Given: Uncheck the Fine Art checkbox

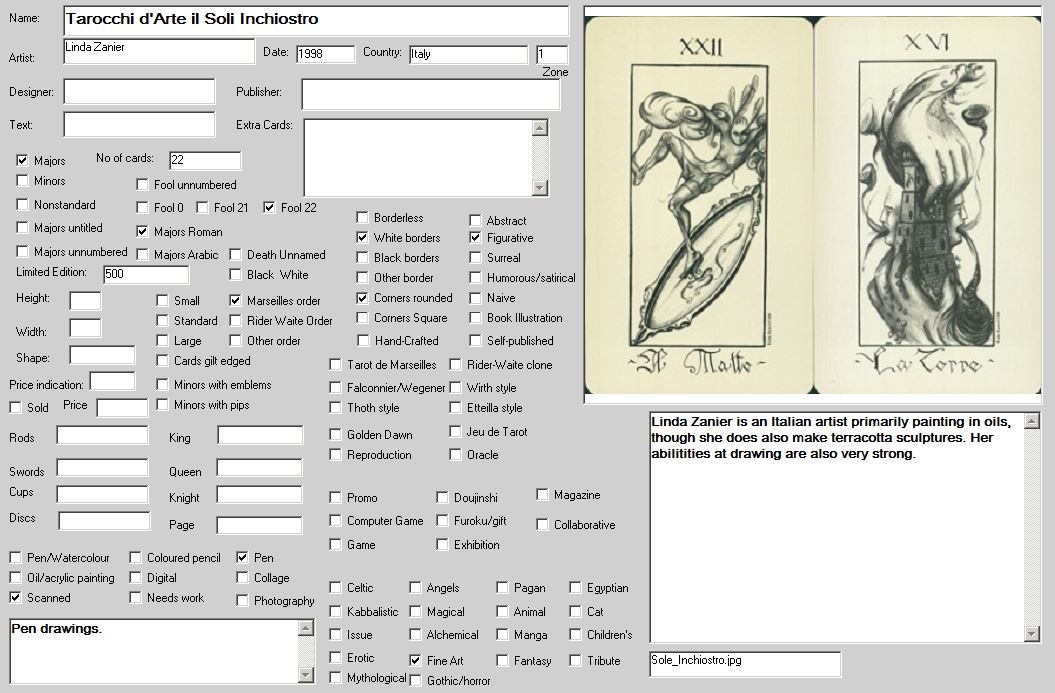Looking at the screenshot, I should click(x=415, y=661).
